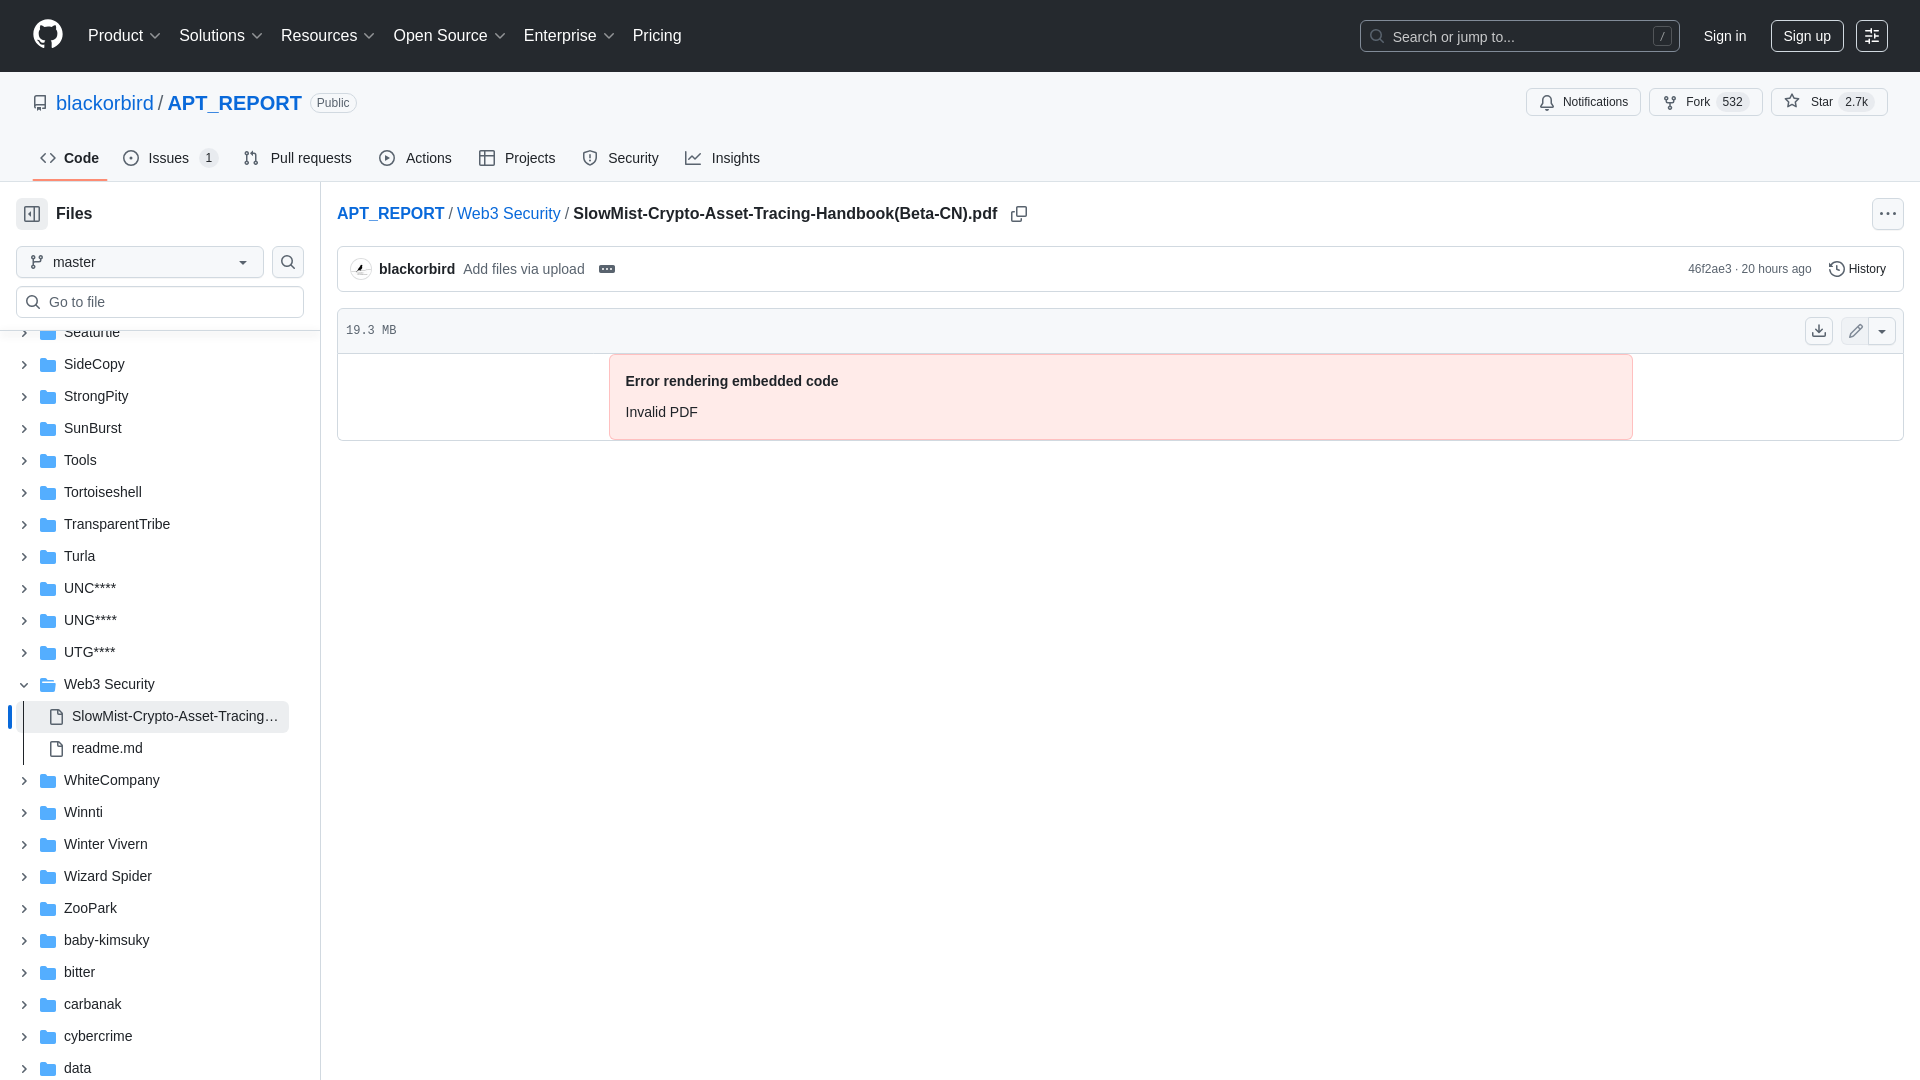Expand the Solutions menu

coord(220,36)
